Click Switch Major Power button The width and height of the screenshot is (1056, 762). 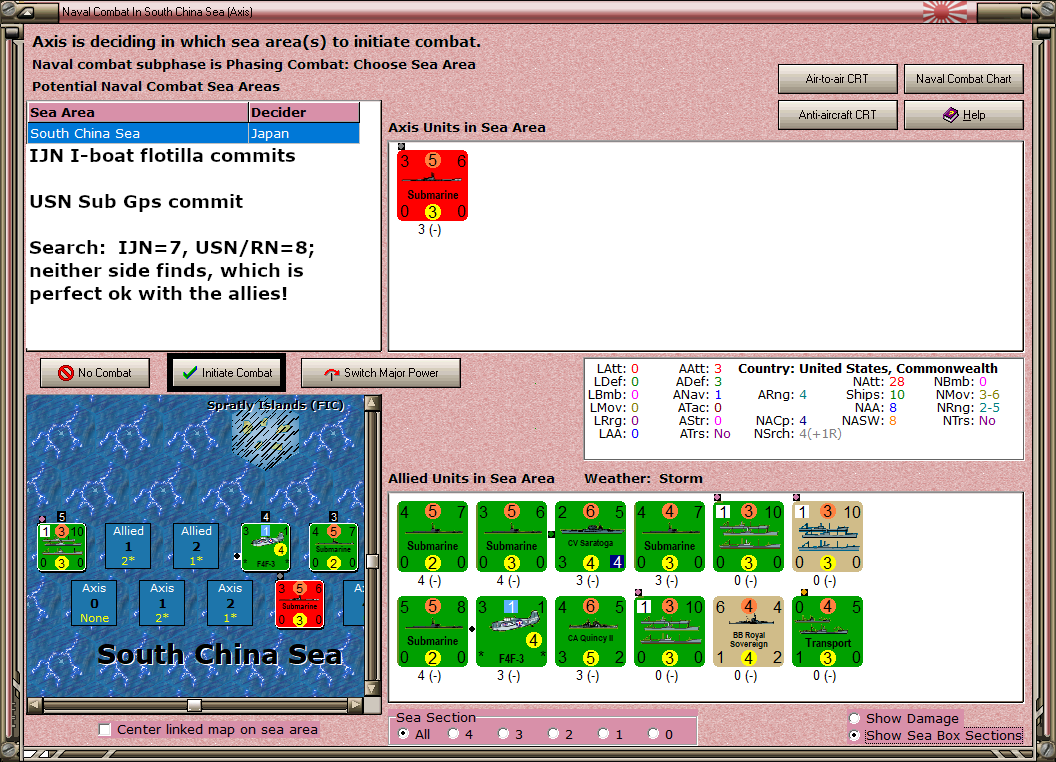pyautogui.click(x=381, y=373)
